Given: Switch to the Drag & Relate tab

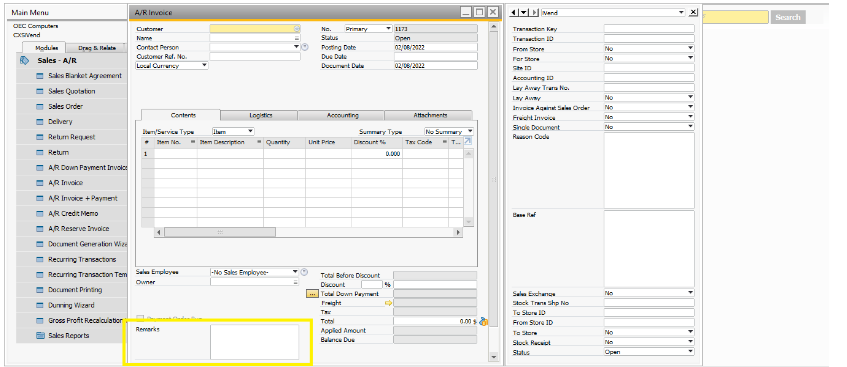Looking at the screenshot, I should [97, 48].
